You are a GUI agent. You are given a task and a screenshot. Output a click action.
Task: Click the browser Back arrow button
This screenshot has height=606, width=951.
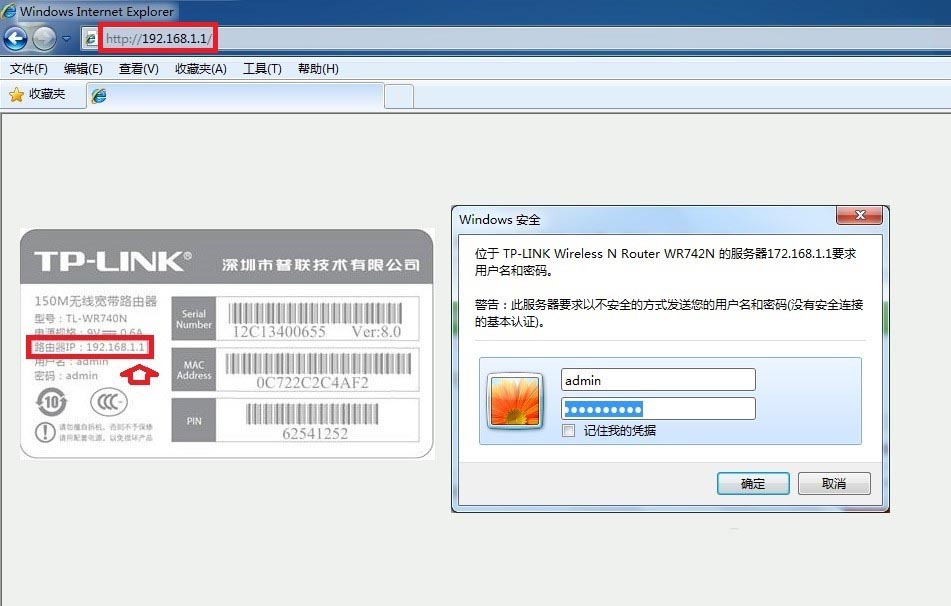tap(15, 39)
